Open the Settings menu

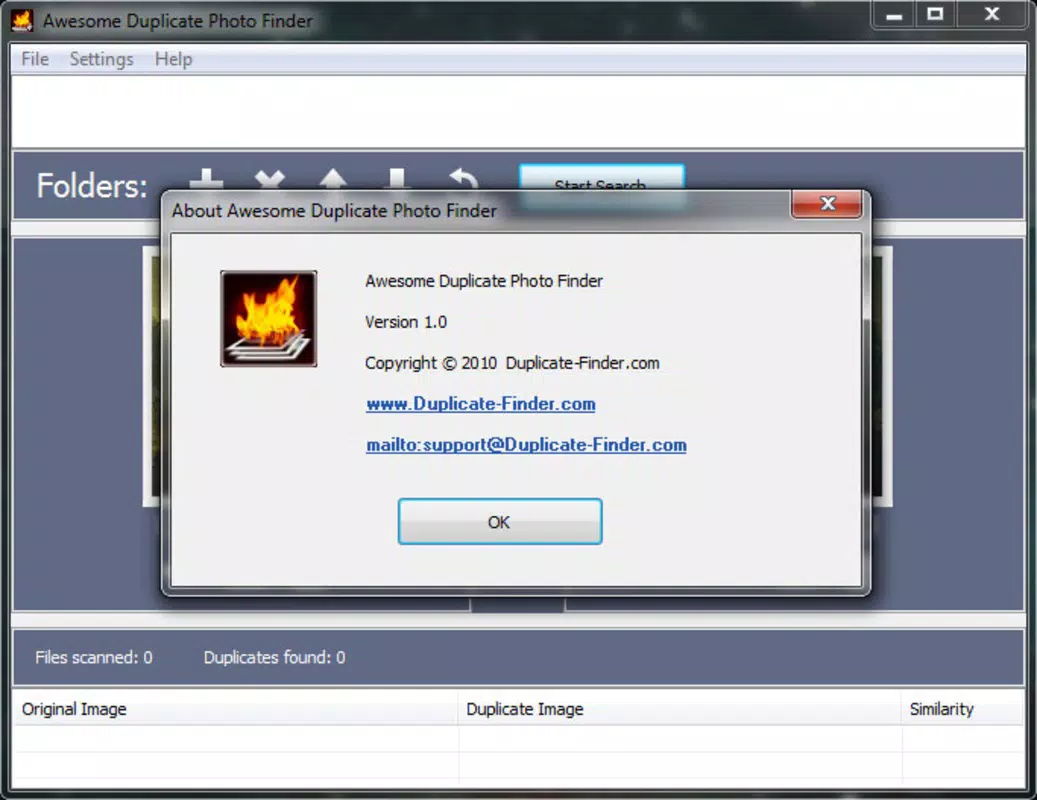pyautogui.click(x=101, y=60)
